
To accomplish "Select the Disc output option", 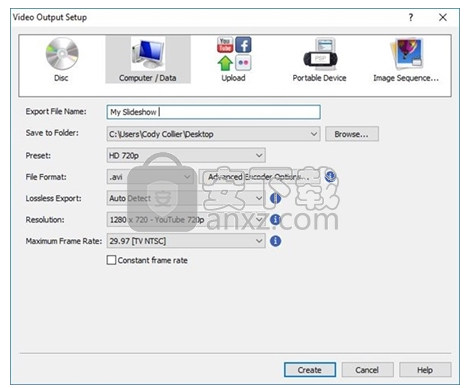I will tap(62, 59).
